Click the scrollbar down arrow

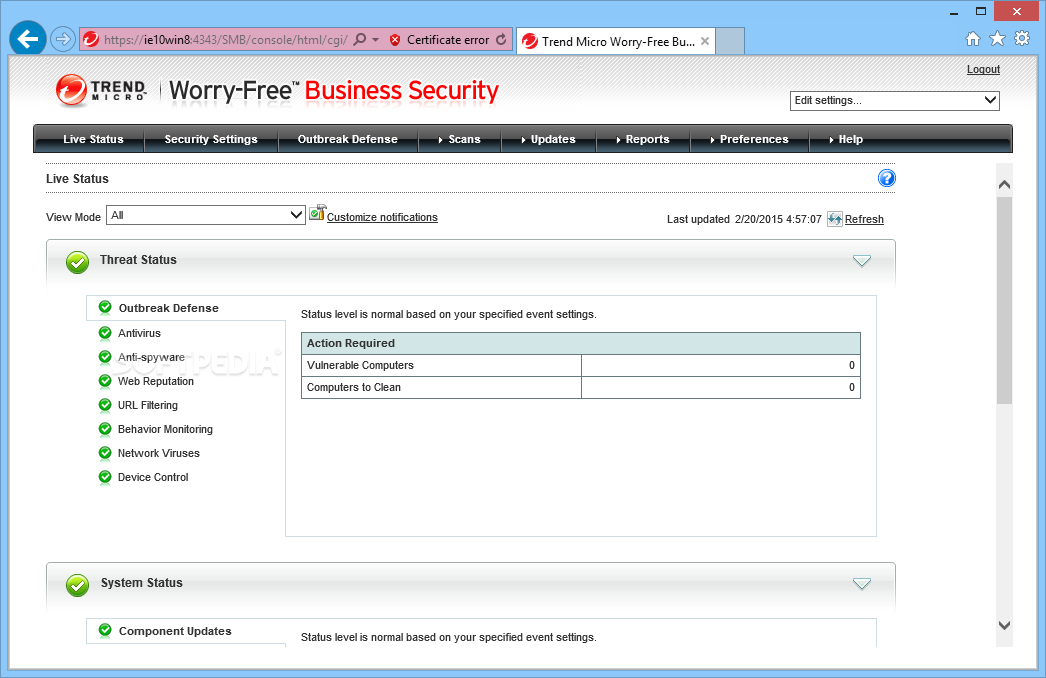[1004, 625]
